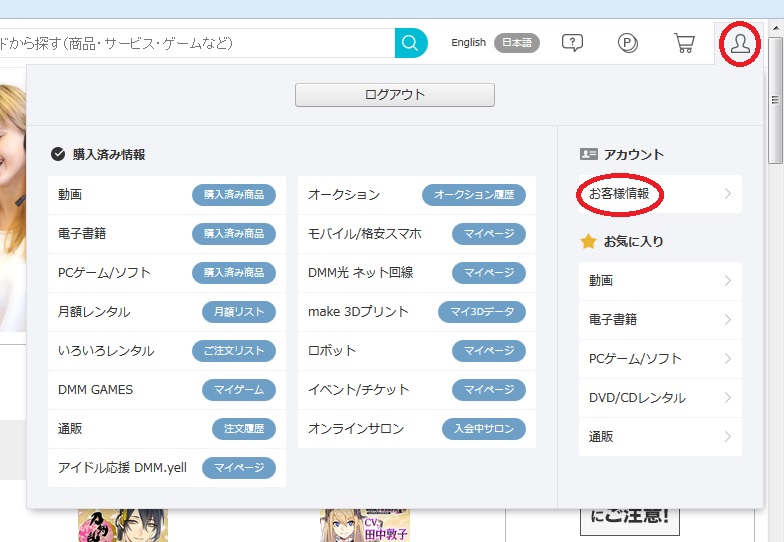Click the 月額レンタル row label
Screen dimensions: 784x542
click(94, 312)
